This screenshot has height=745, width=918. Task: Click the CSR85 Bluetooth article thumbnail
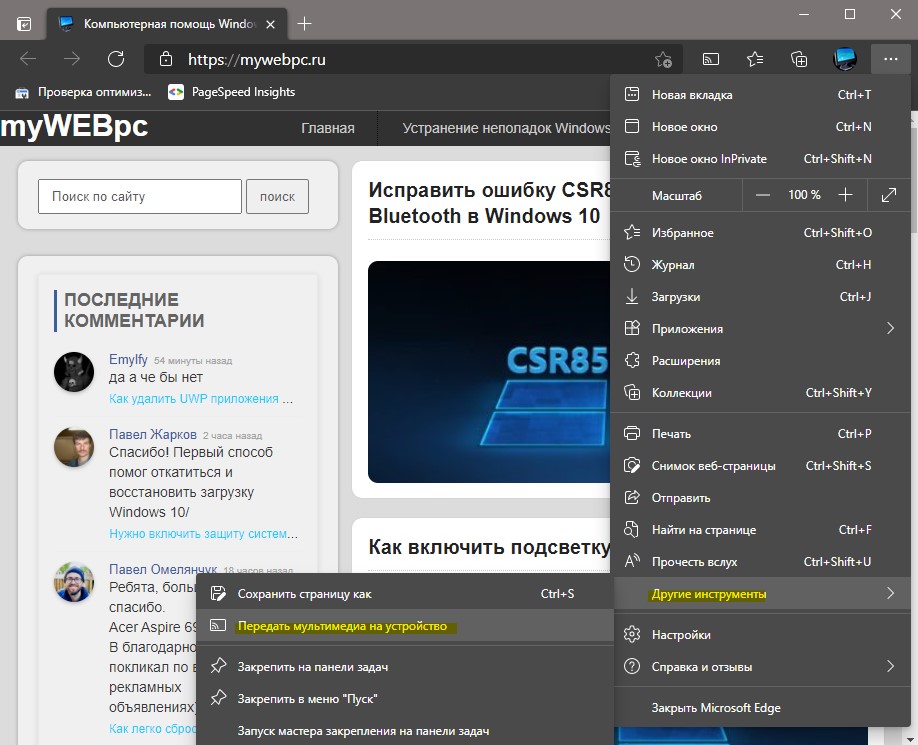[489, 372]
